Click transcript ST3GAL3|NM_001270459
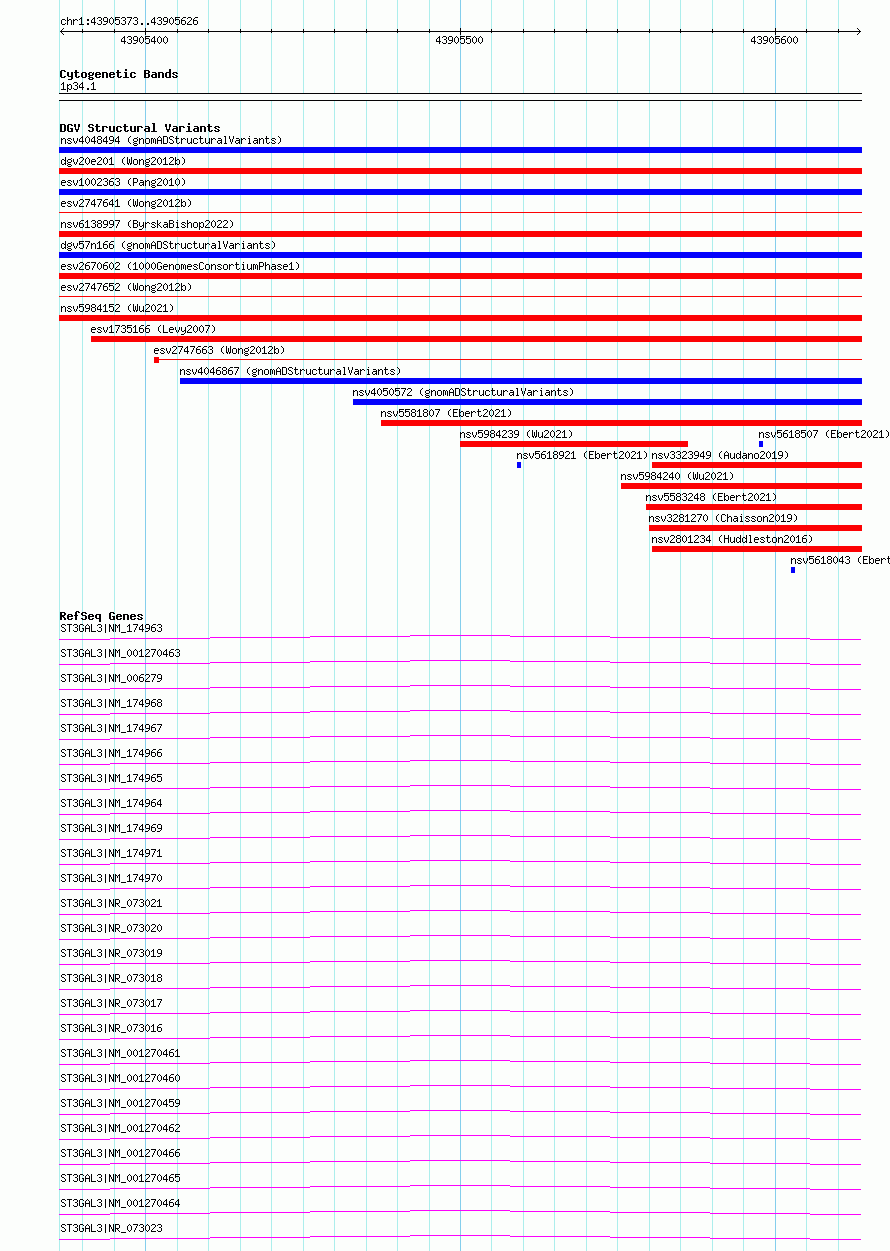Viewport: 890px width, 1251px height. [120, 1103]
